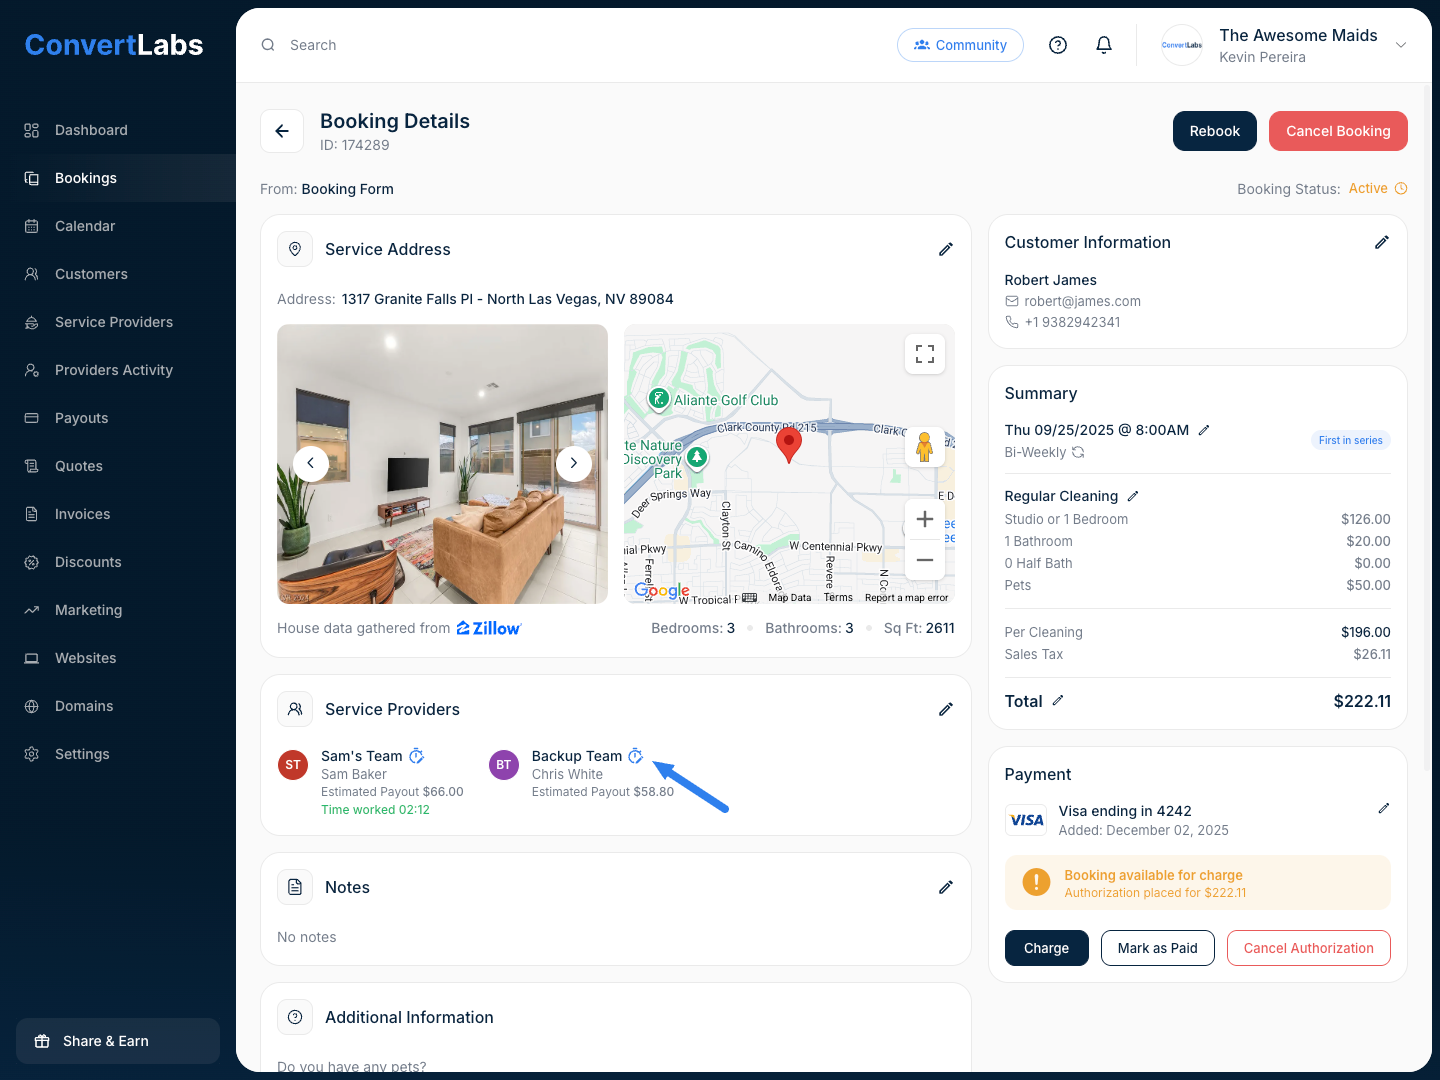Show next house photo
The image size is (1440, 1080).
(x=574, y=463)
